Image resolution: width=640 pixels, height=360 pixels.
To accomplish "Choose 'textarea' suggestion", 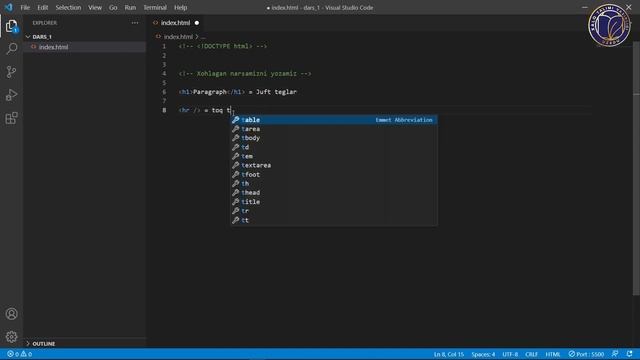I will click(x=334, y=165).
